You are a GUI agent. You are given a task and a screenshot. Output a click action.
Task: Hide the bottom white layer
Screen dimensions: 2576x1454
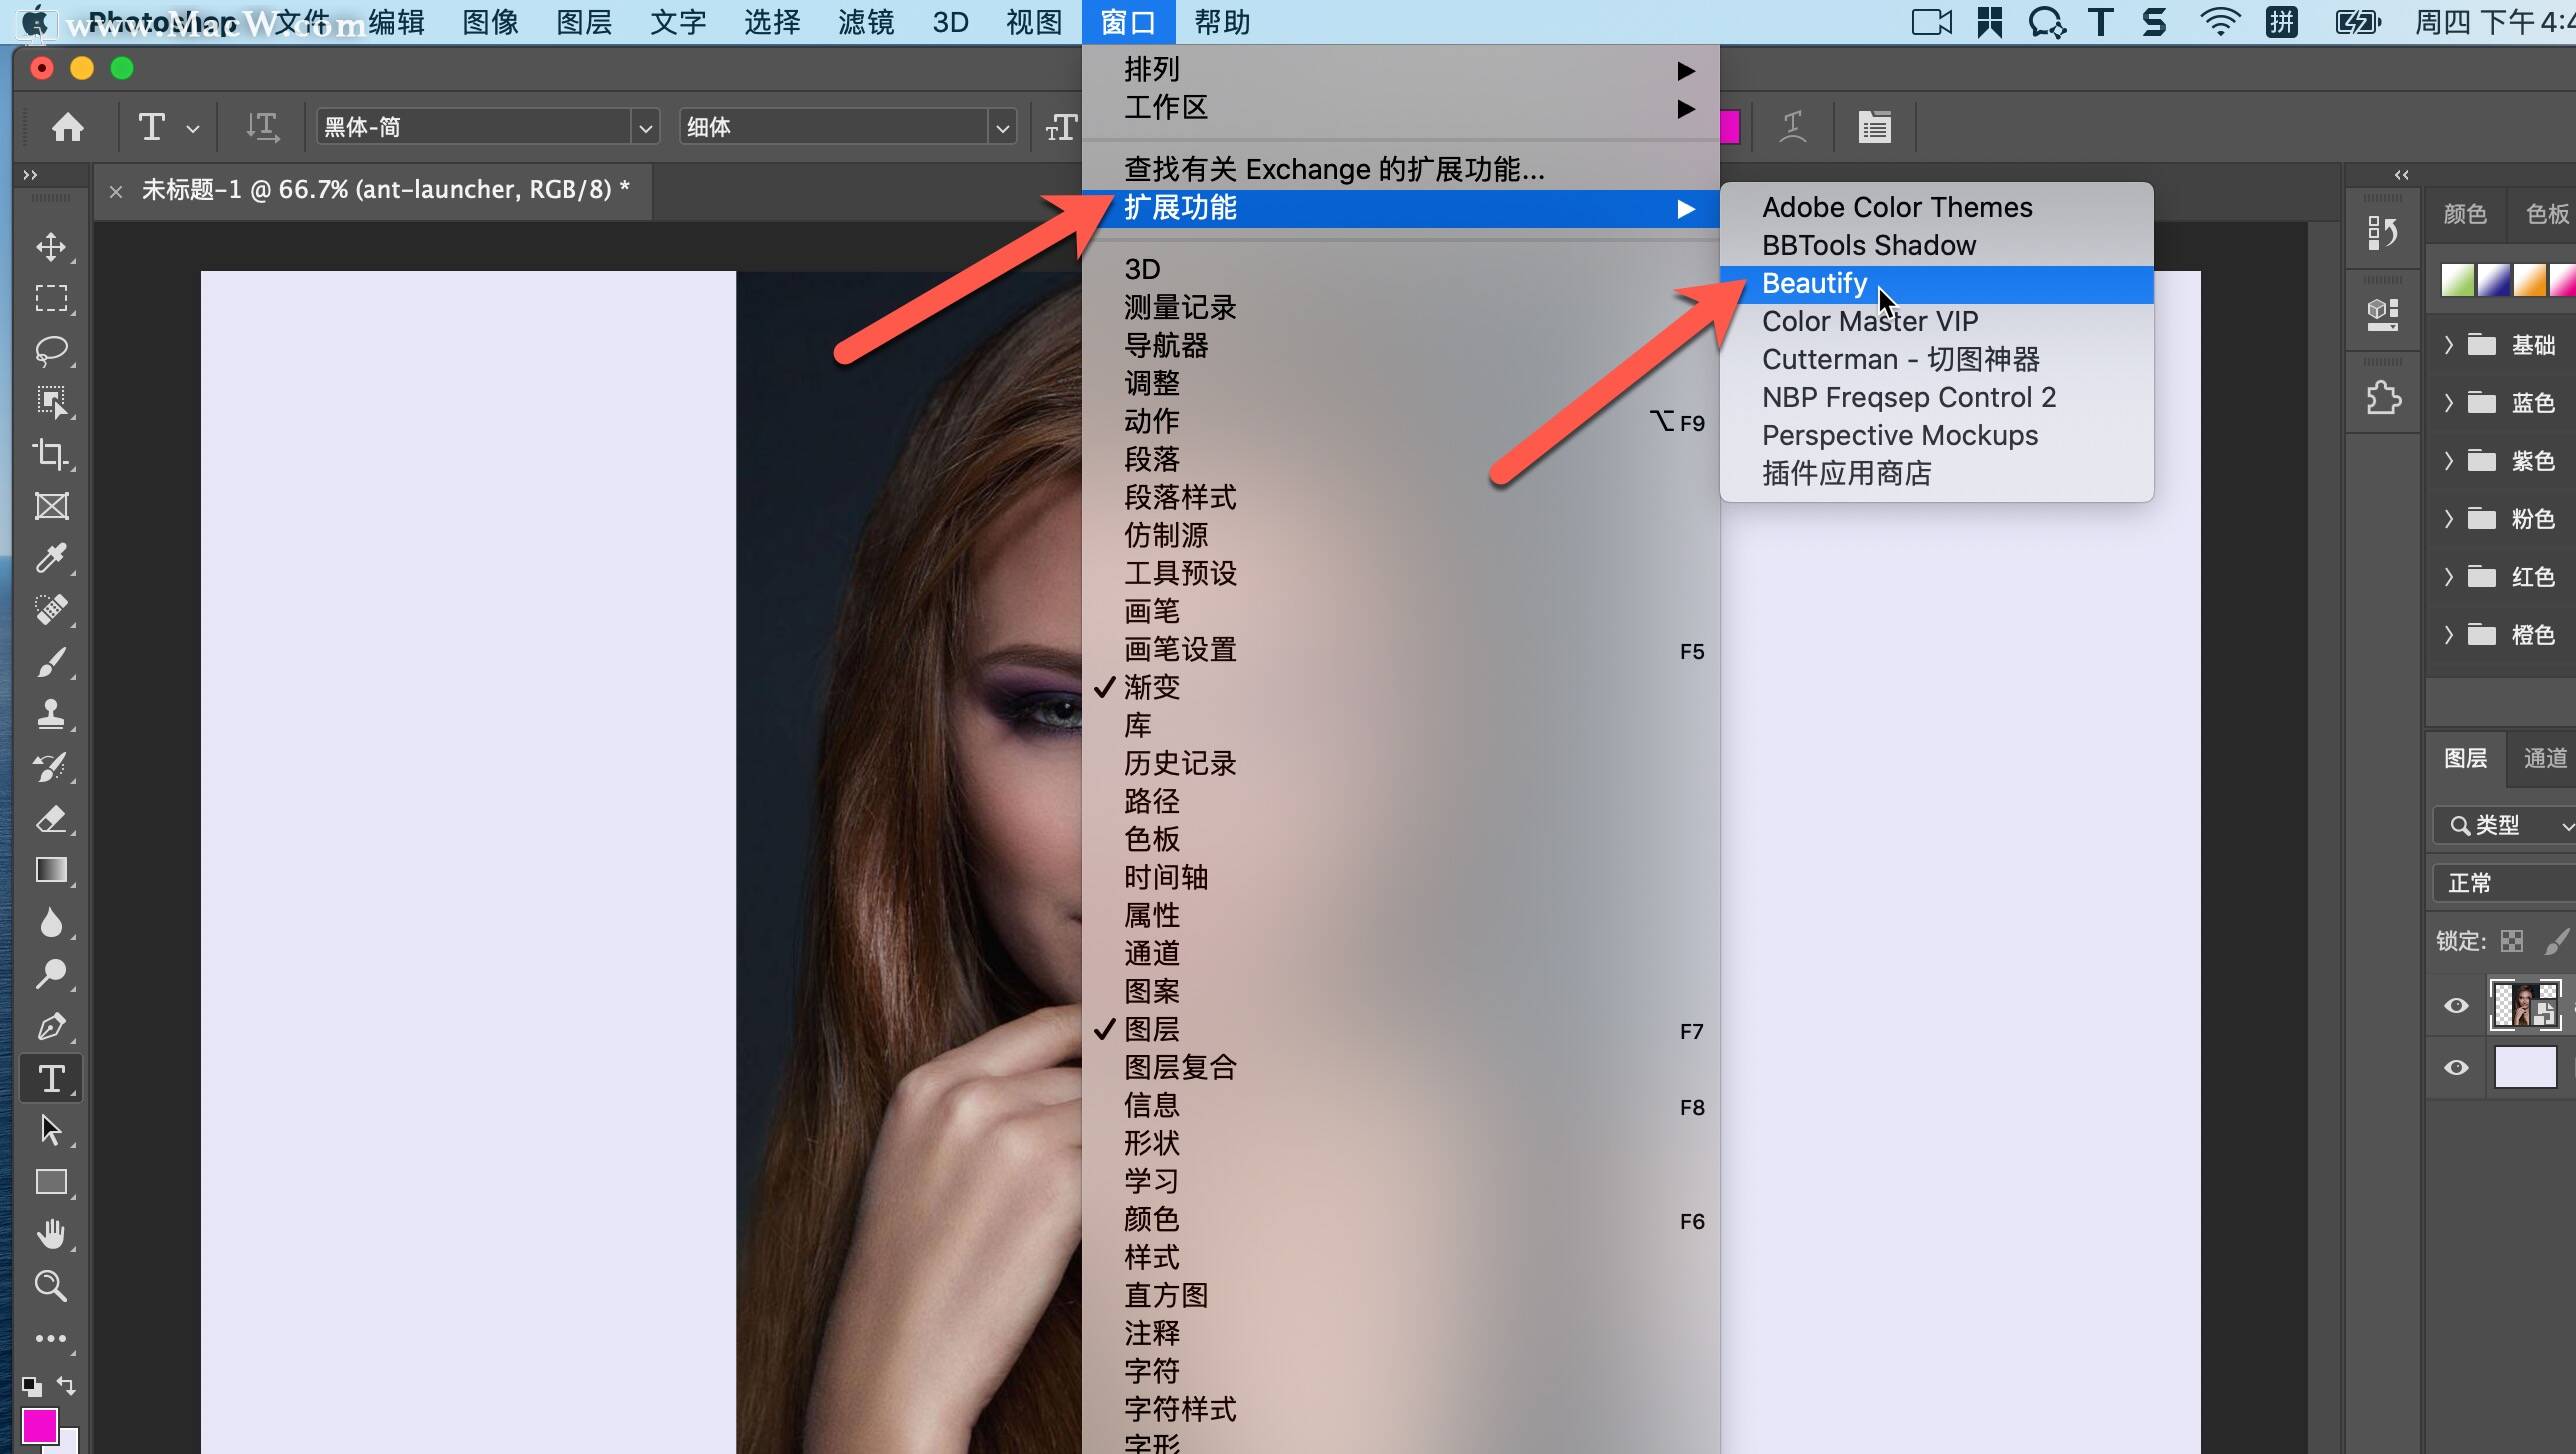point(2457,1067)
